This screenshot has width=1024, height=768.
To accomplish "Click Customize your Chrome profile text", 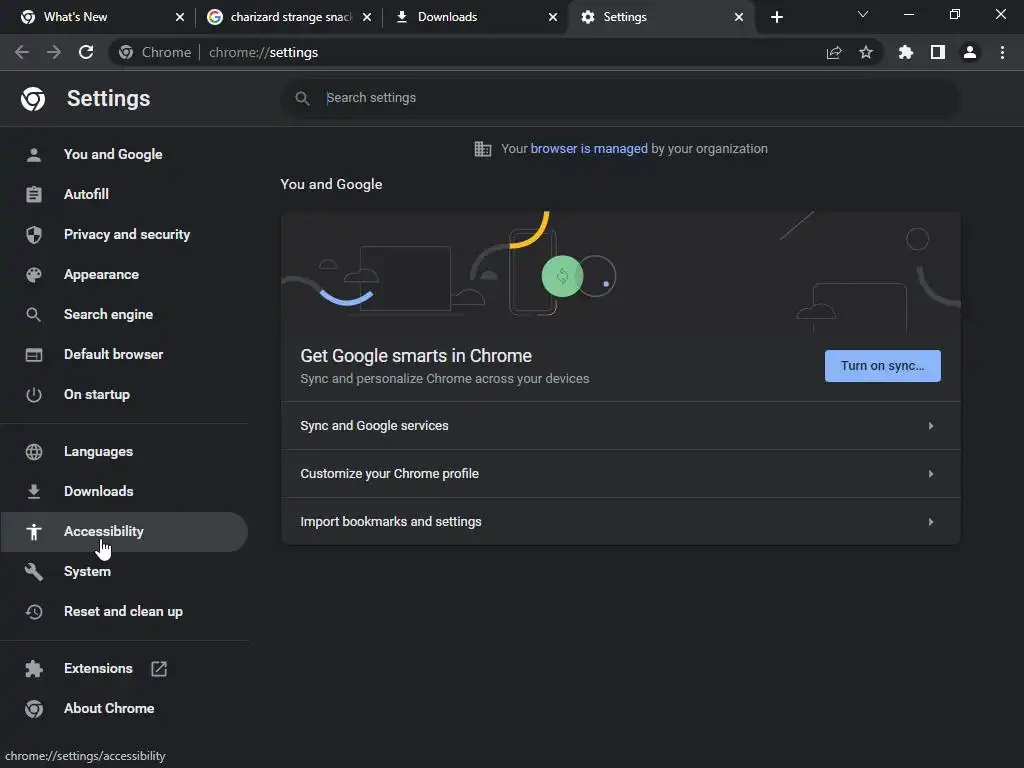I will 389,474.
